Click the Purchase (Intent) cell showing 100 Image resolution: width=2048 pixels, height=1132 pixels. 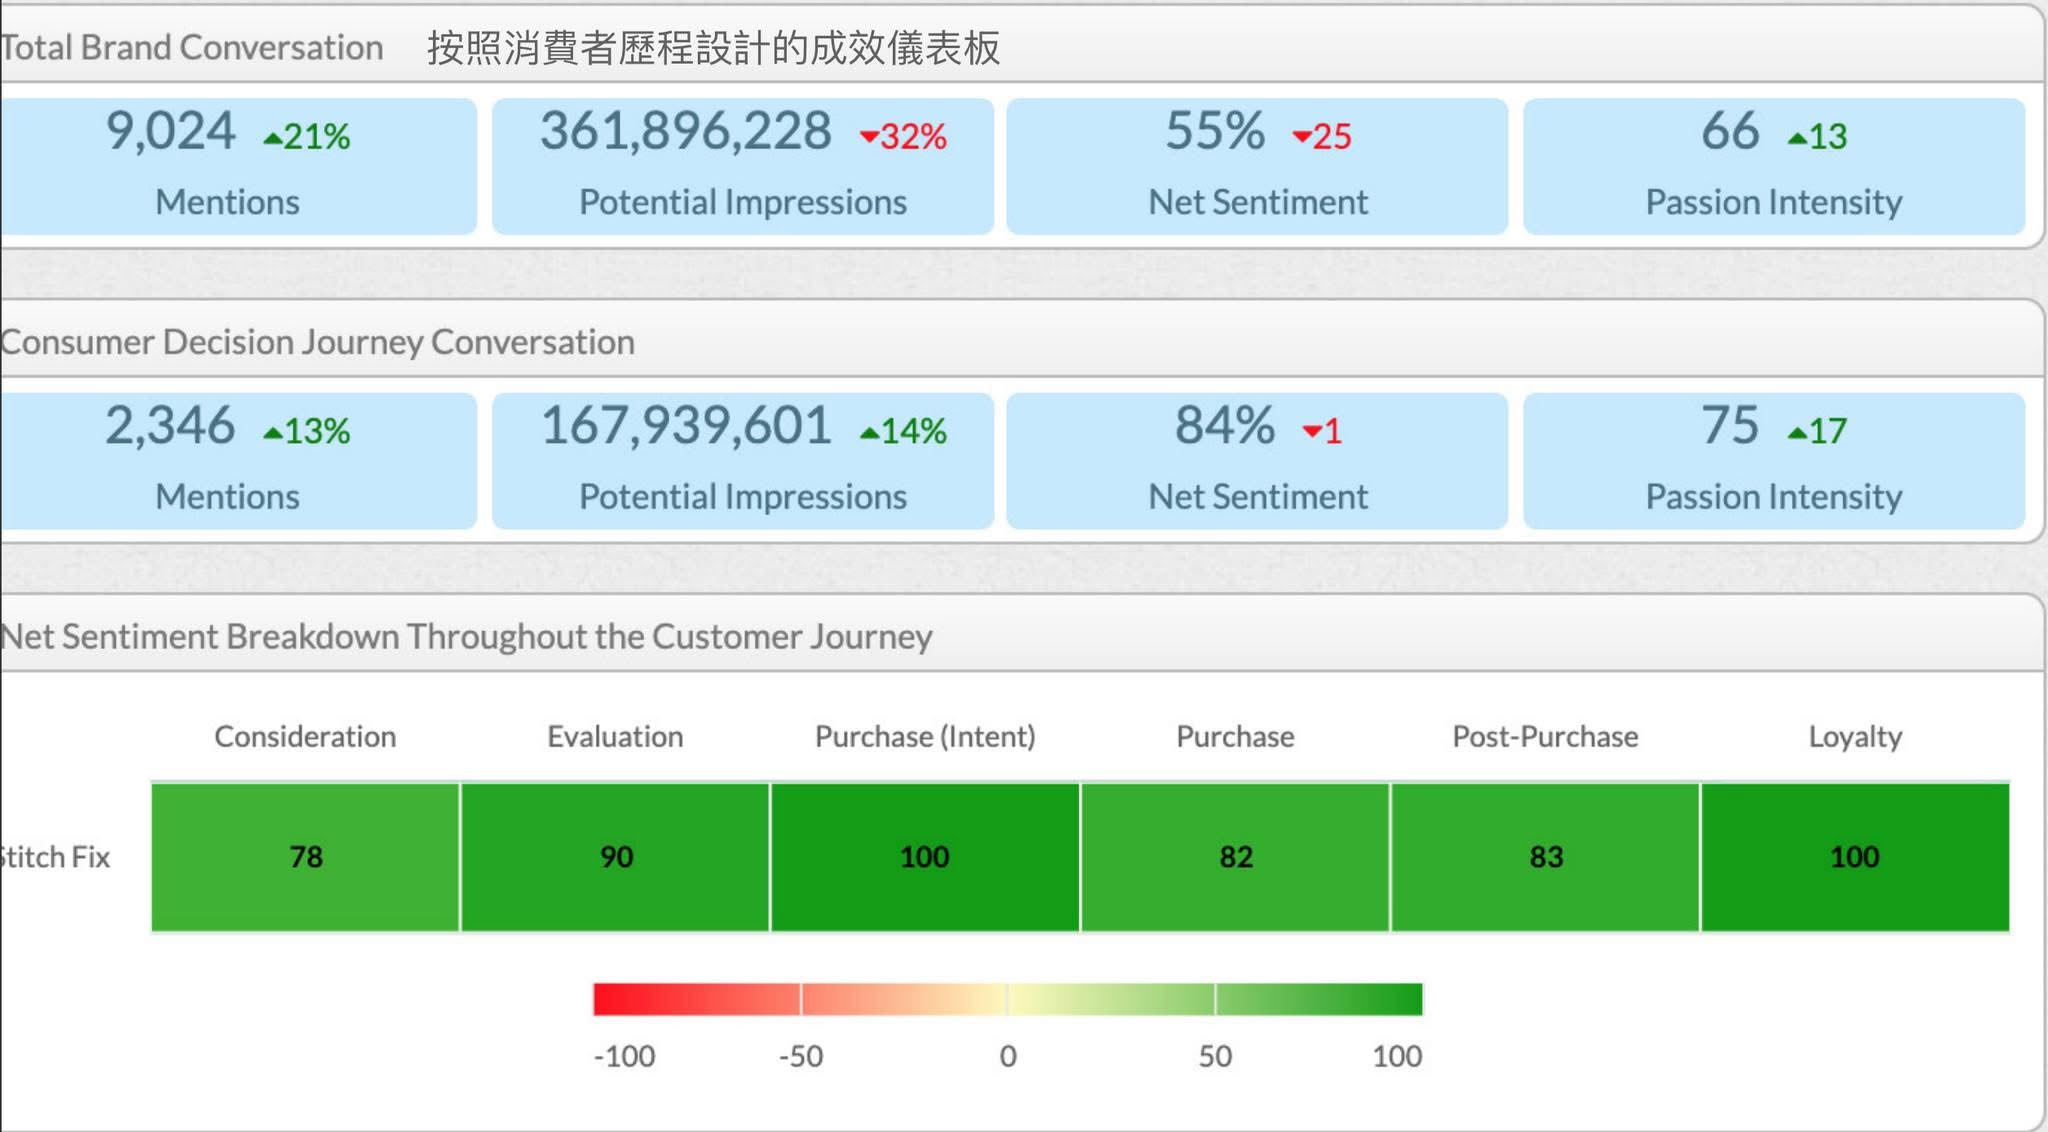pyautogui.click(x=925, y=857)
